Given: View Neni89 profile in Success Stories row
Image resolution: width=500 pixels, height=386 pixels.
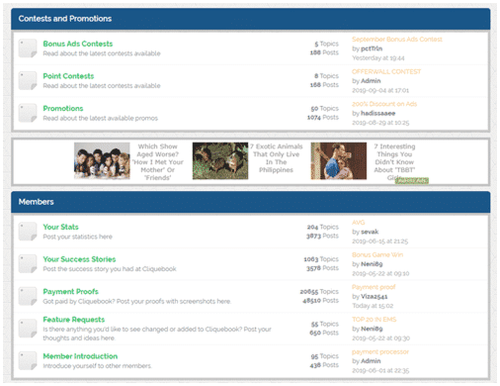Looking at the screenshot, I should click(x=372, y=264).
